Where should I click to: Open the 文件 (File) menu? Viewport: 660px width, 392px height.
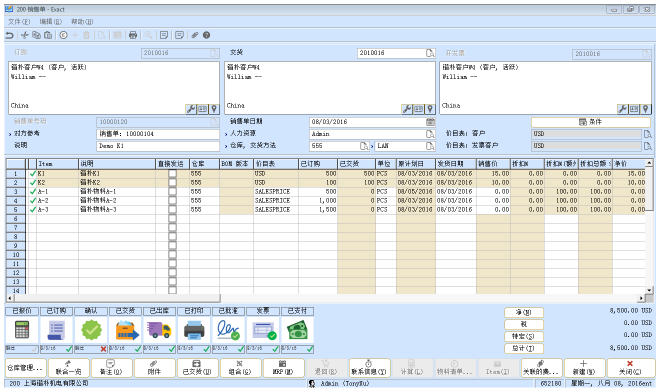tap(19, 21)
